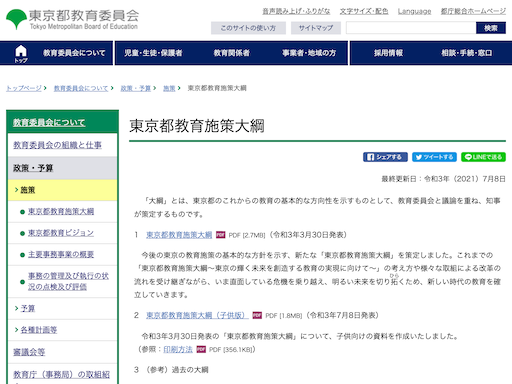Tweet the page with ツイートする button

434,157
